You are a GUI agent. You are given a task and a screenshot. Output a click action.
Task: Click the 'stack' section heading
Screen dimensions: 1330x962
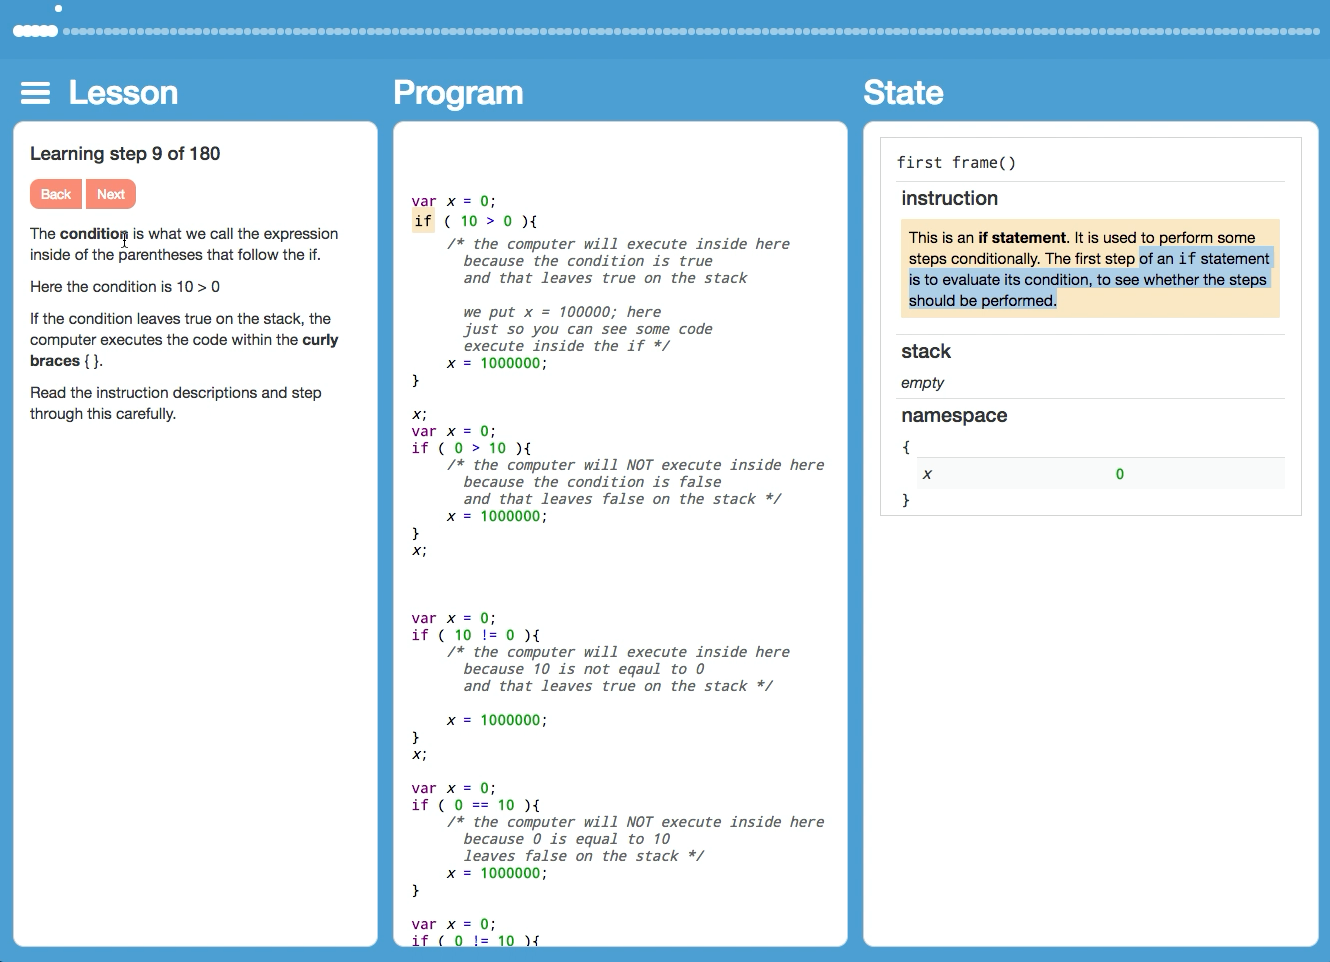926,351
